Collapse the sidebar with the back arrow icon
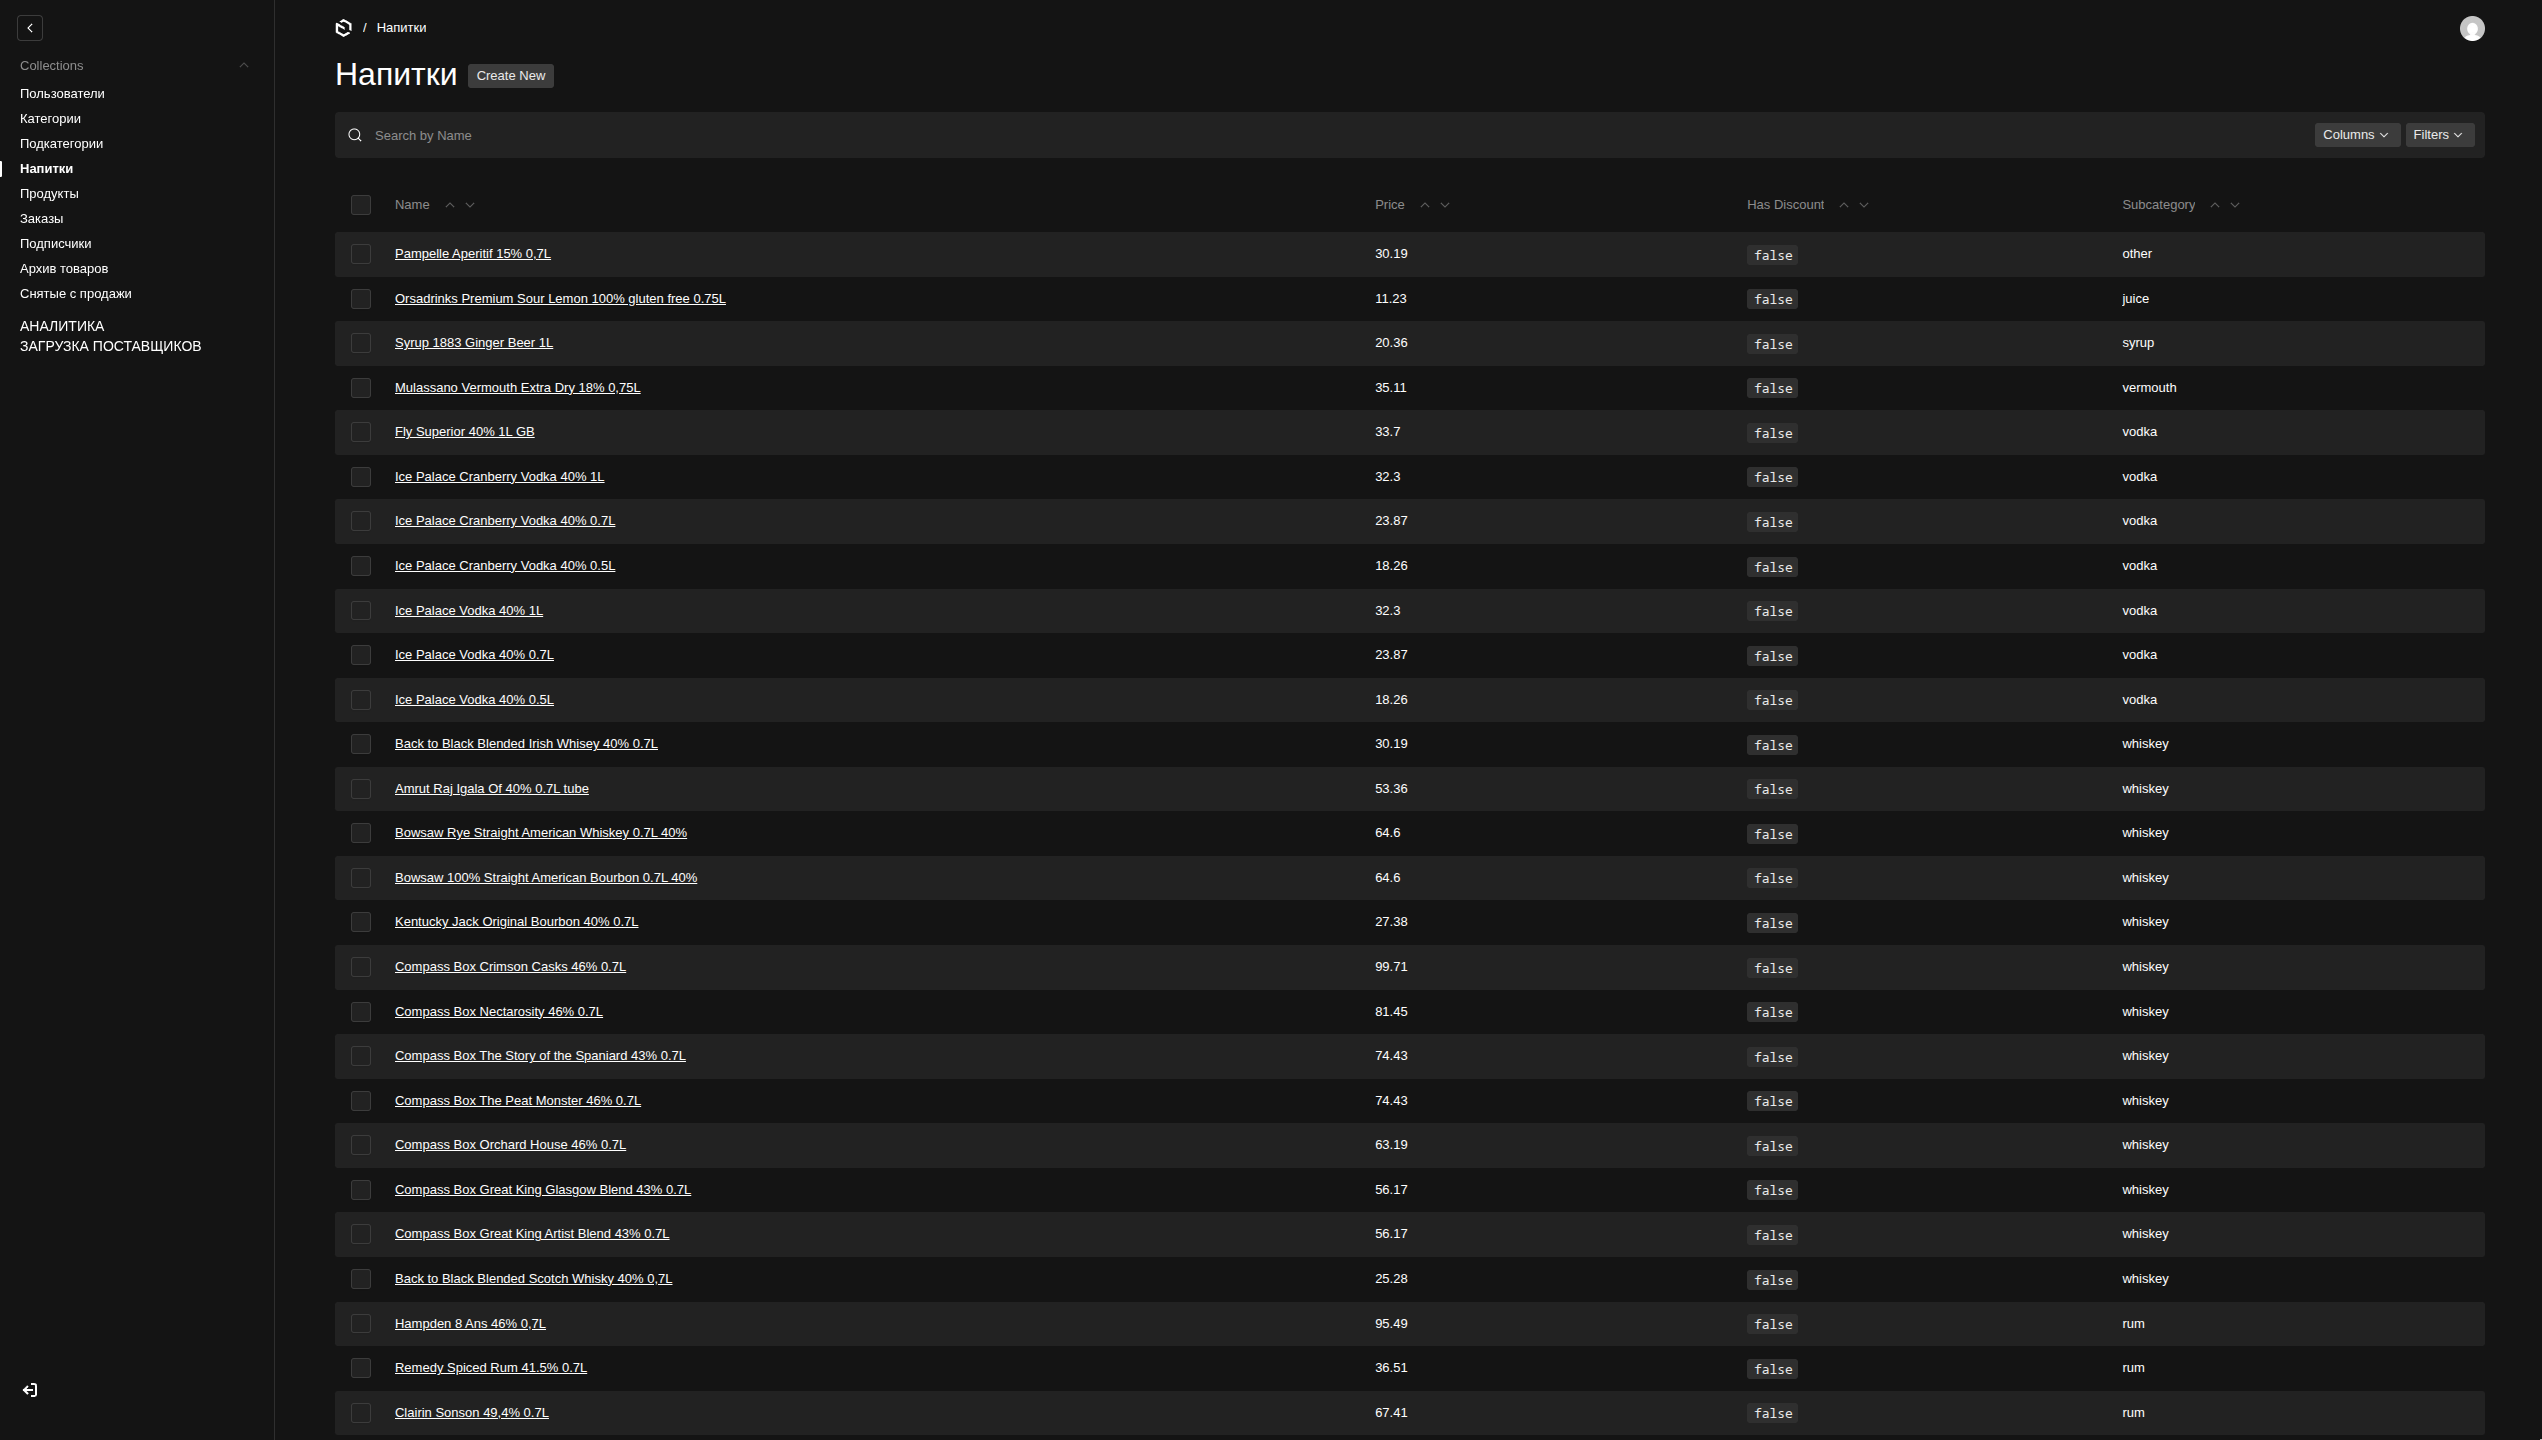Screen dimensions: 2542x1440 coord(30,28)
